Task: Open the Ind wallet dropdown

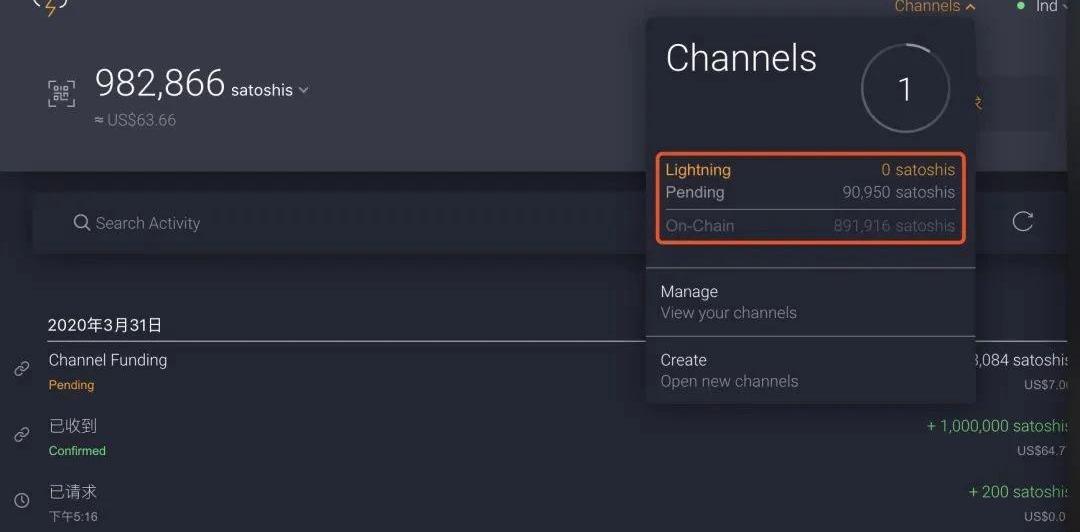Action: (1047, 7)
